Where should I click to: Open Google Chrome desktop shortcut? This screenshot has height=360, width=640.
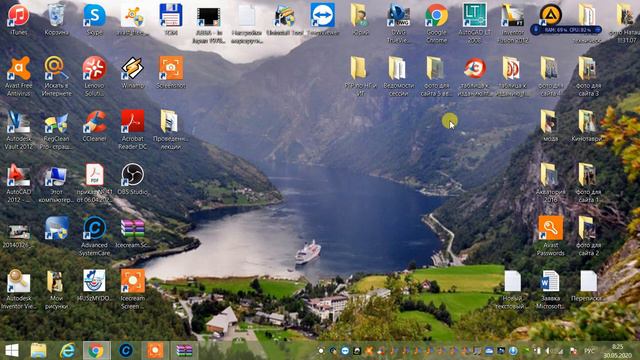click(436, 23)
